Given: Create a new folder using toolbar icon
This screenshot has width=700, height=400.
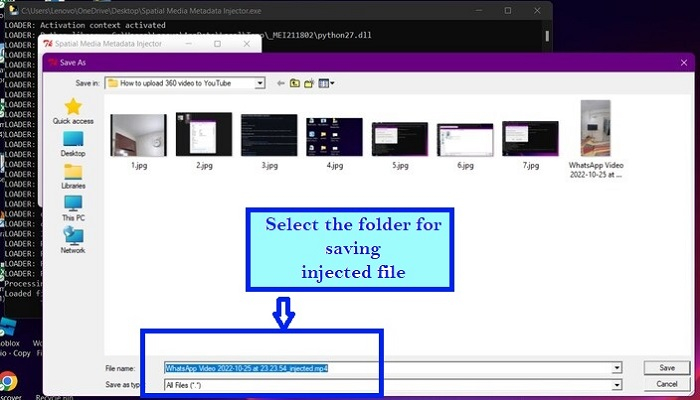Looking at the screenshot, I should [x=308, y=83].
